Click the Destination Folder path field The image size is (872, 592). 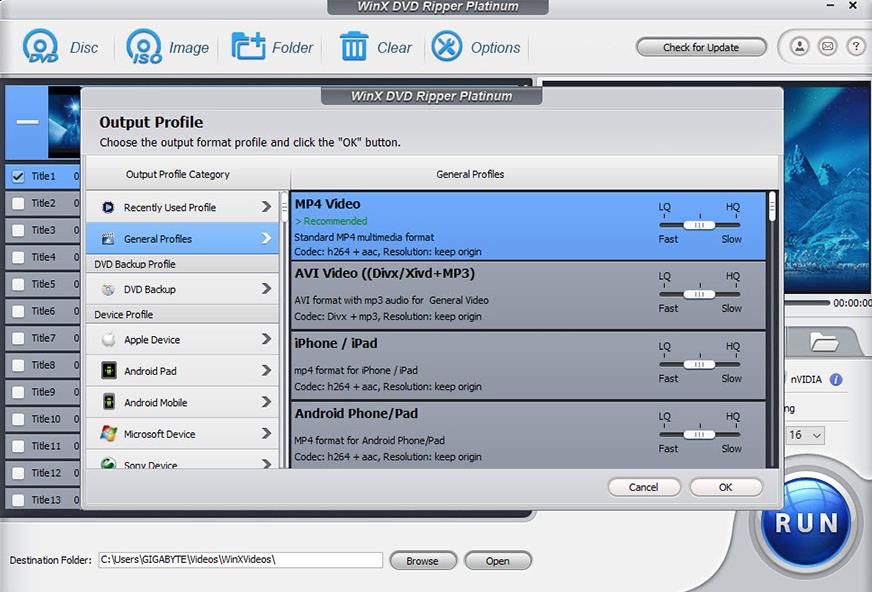point(240,560)
